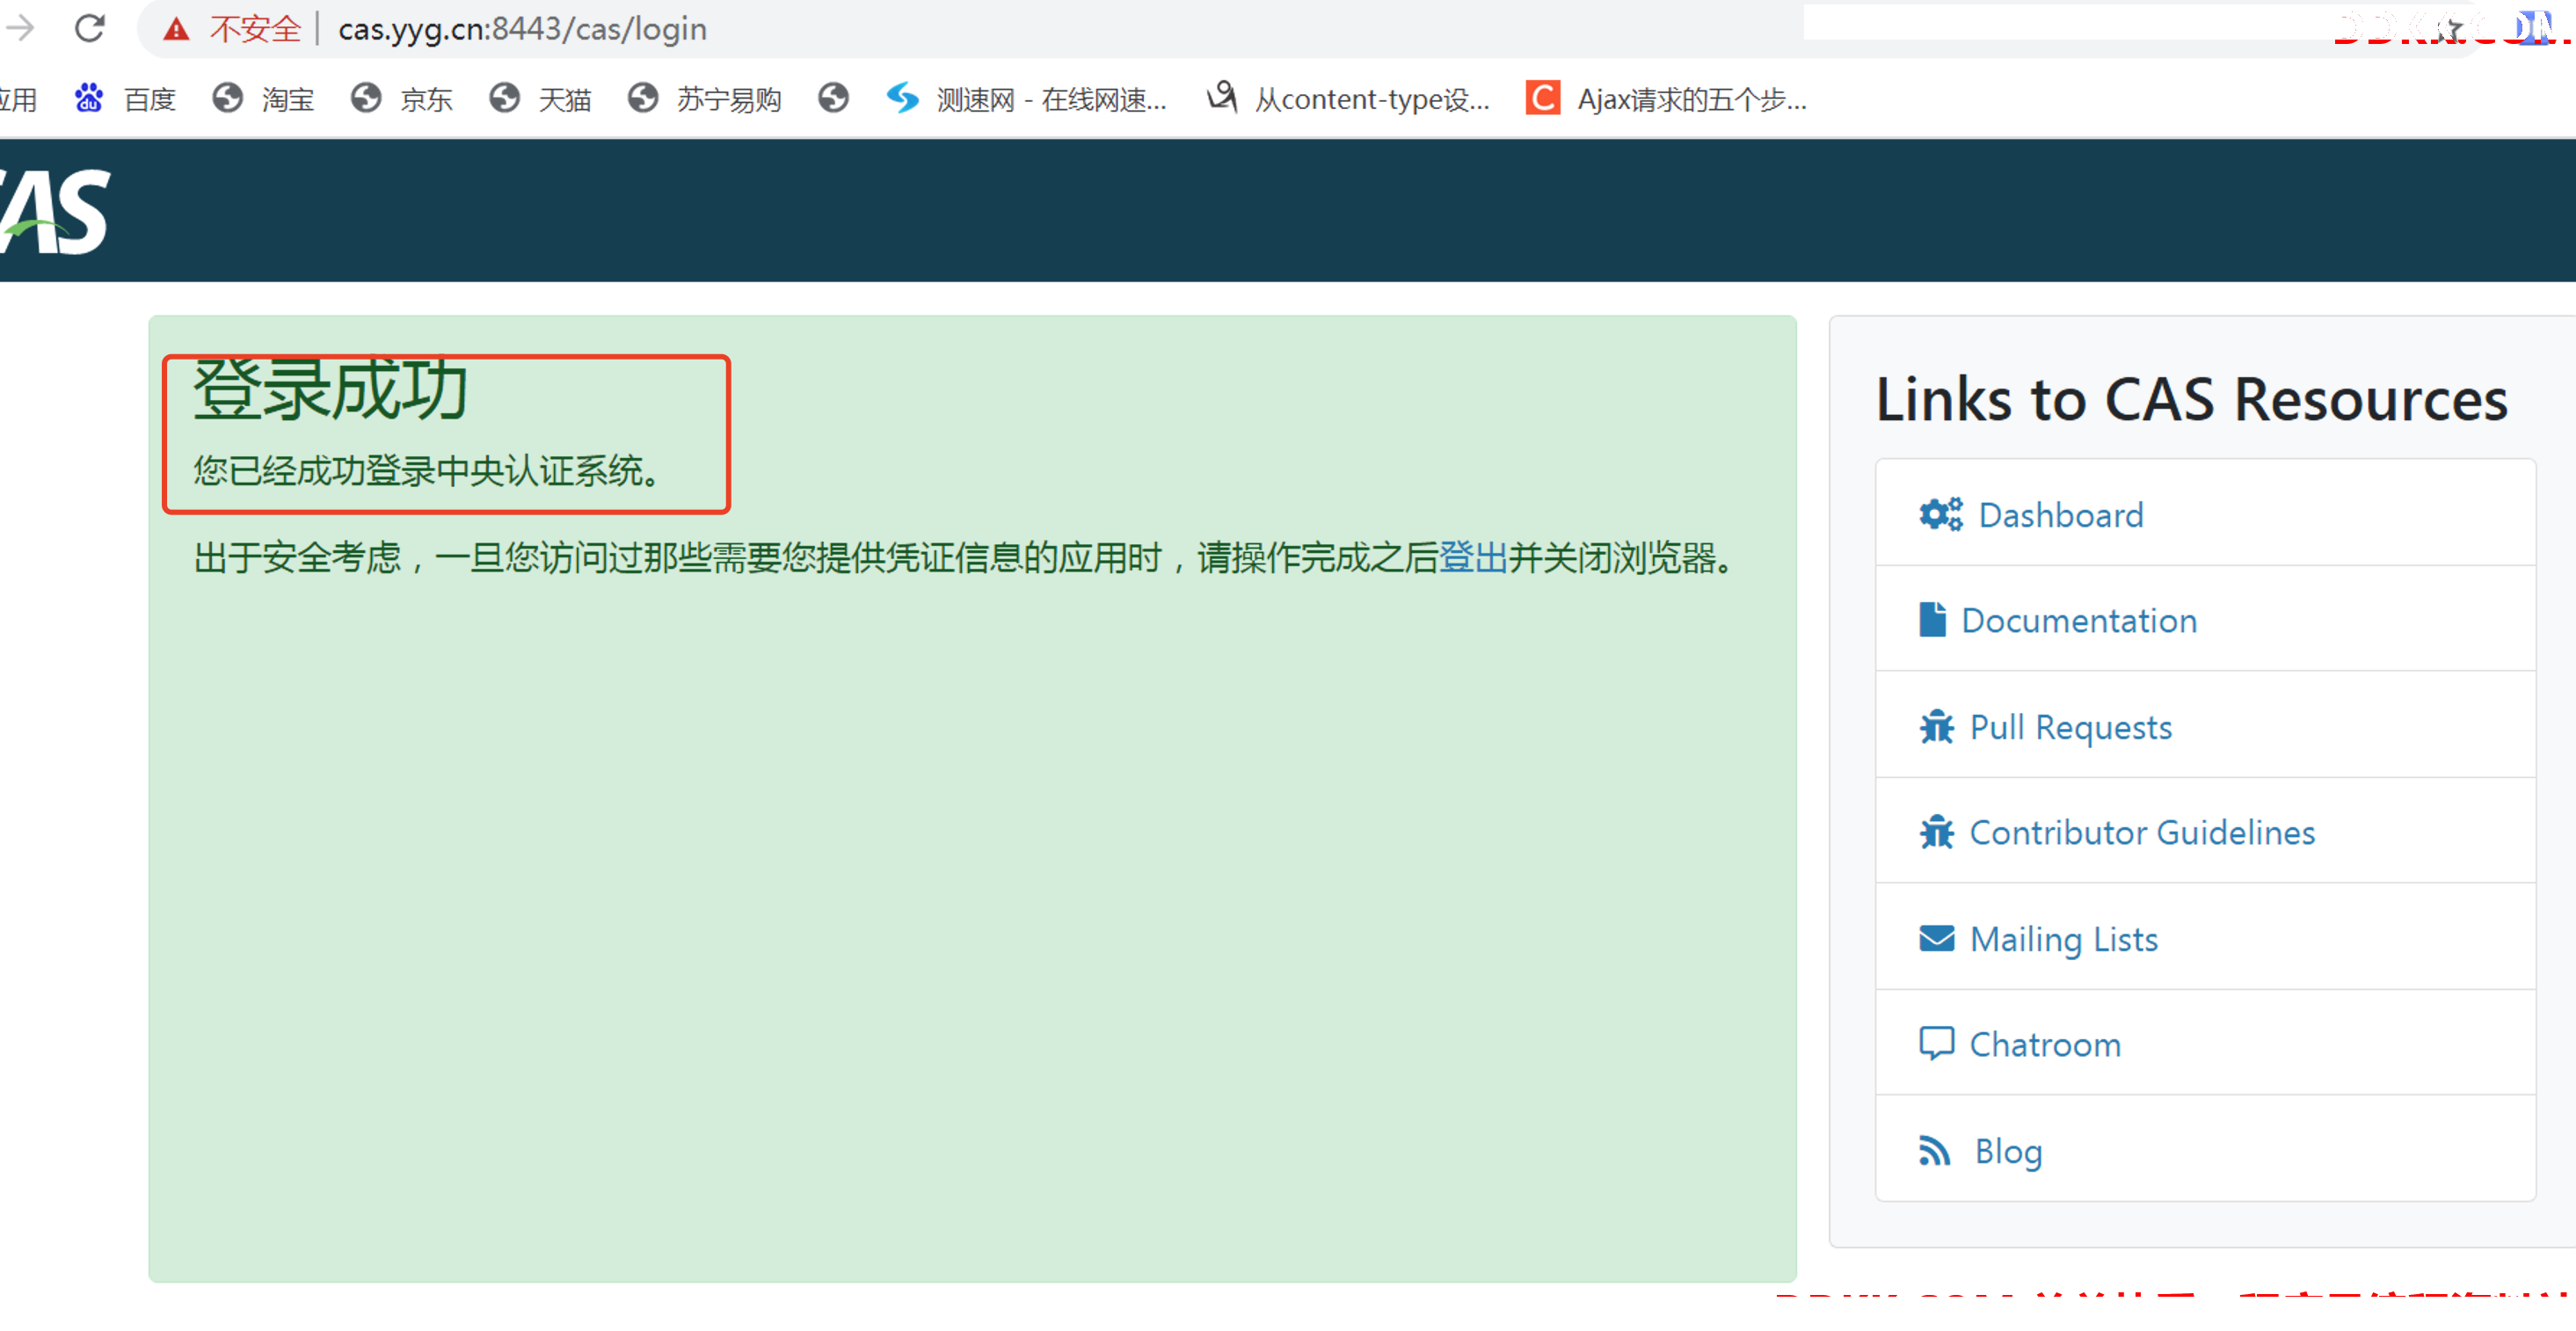
Task: Click the blue 测速网 bookmark icon
Action: pyautogui.click(x=903, y=98)
